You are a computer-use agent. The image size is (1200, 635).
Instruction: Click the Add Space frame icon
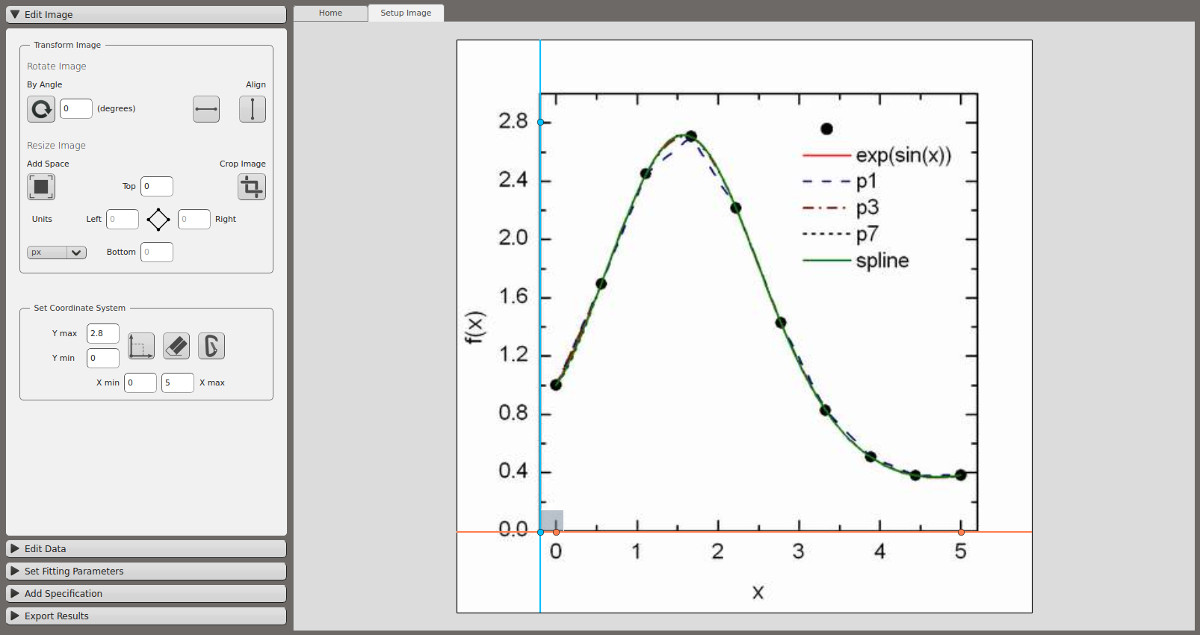point(41,186)
